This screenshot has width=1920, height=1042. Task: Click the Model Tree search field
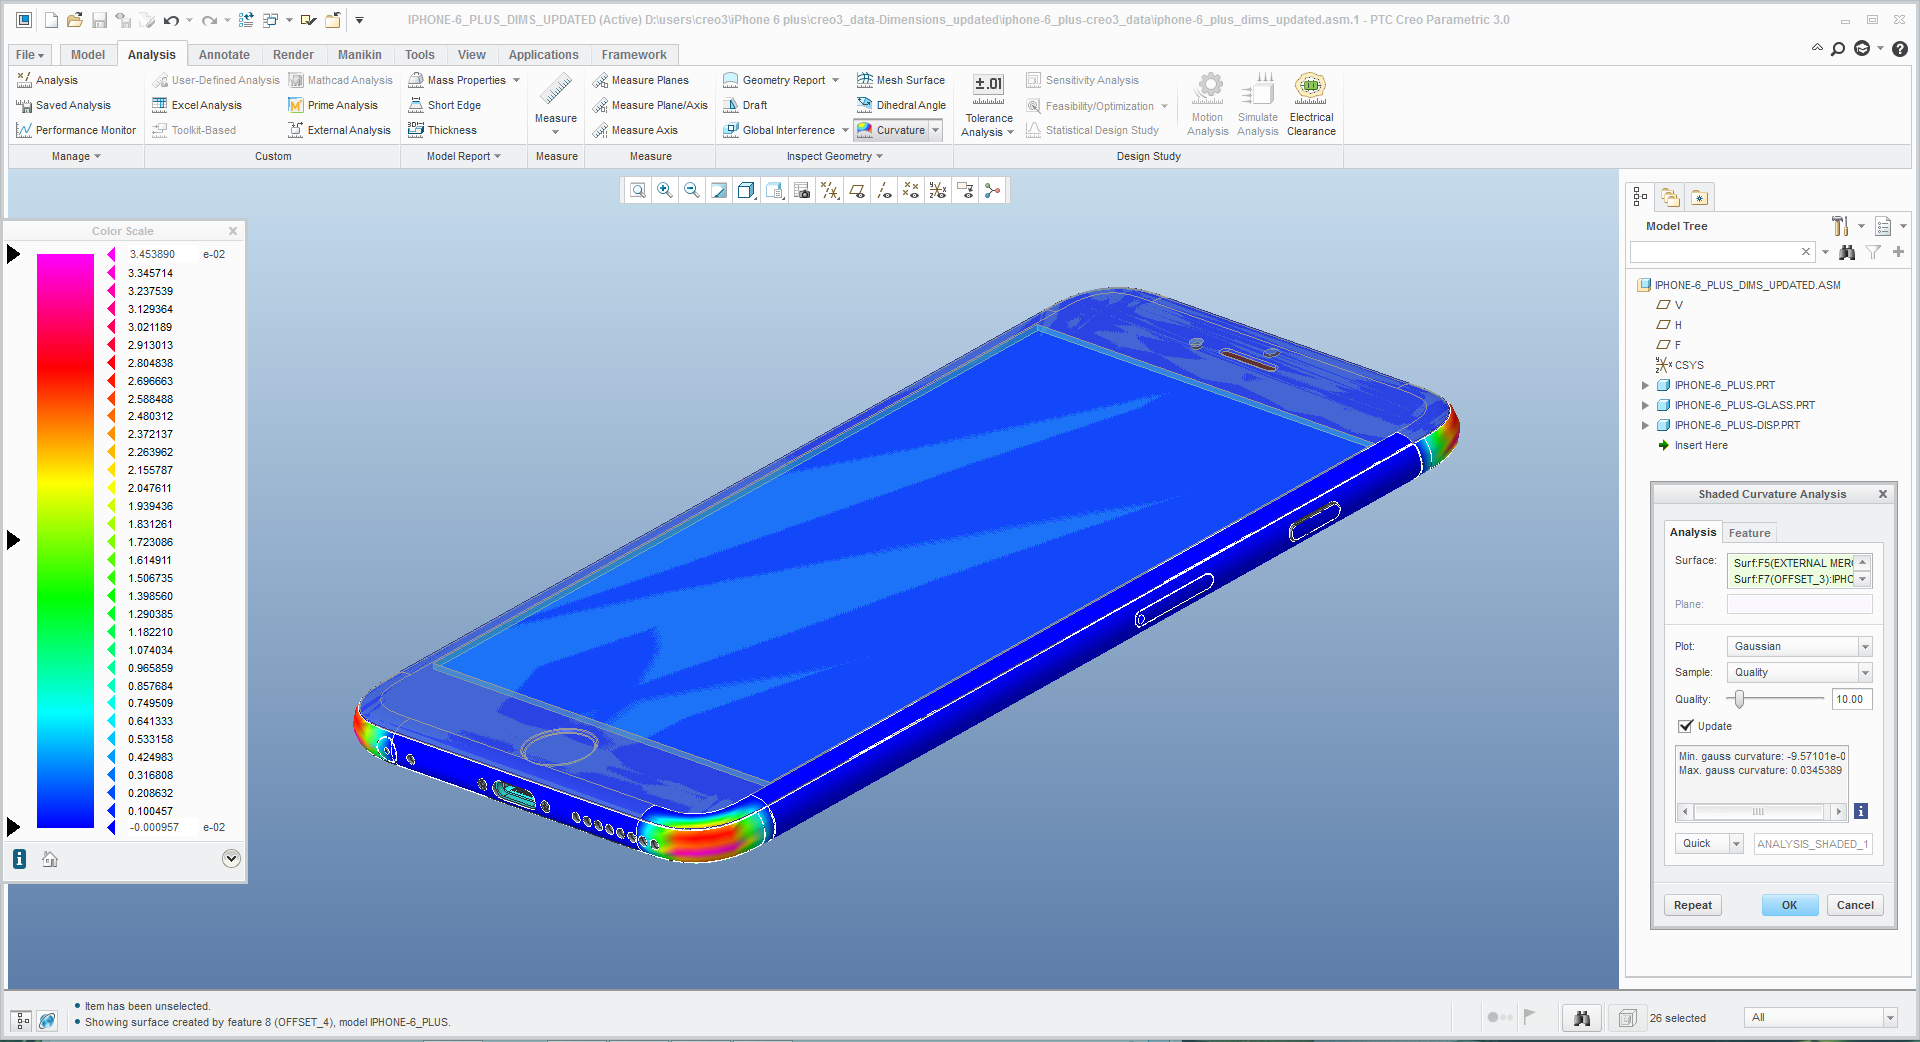[x=1722, y=252]
